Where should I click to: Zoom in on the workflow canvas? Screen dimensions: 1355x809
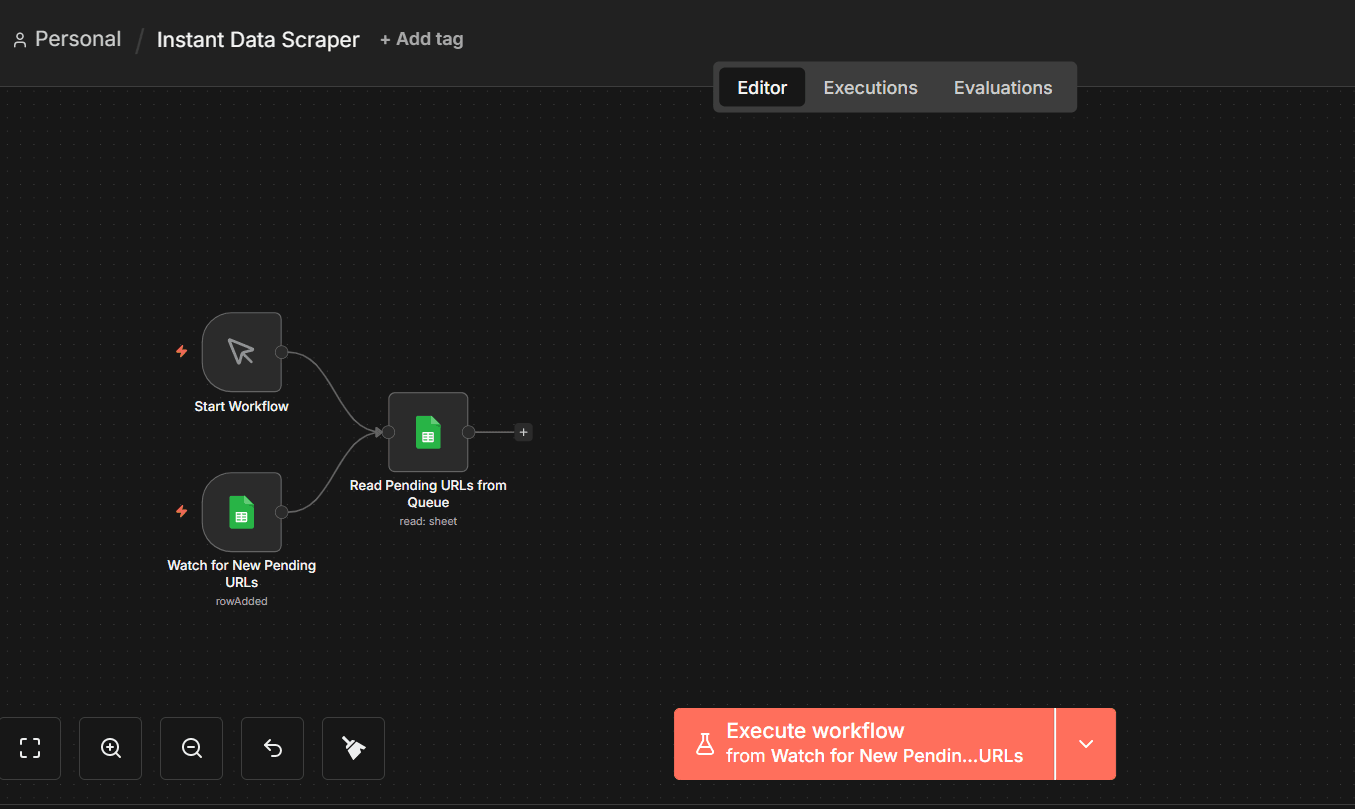point(111,748)
